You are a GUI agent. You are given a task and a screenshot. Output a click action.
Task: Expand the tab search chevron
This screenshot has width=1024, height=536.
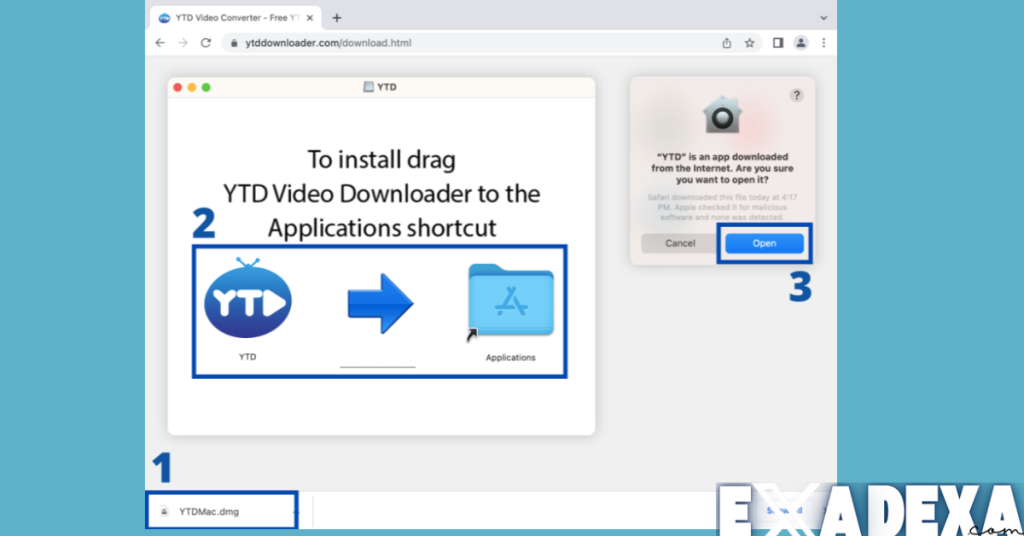pyautogui.click(x=824, y=18)
